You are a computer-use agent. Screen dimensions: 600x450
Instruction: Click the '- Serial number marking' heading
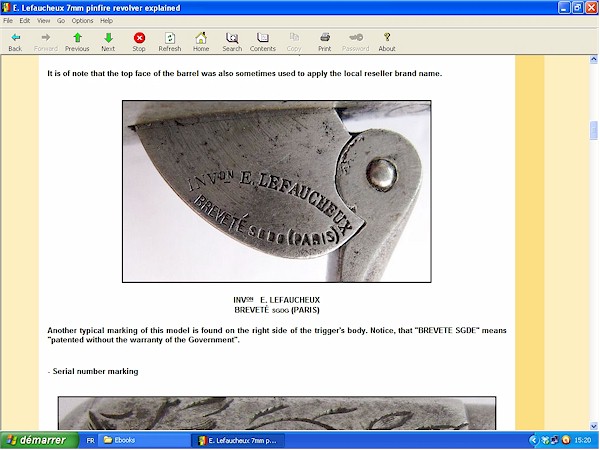[x=93, y=371]
